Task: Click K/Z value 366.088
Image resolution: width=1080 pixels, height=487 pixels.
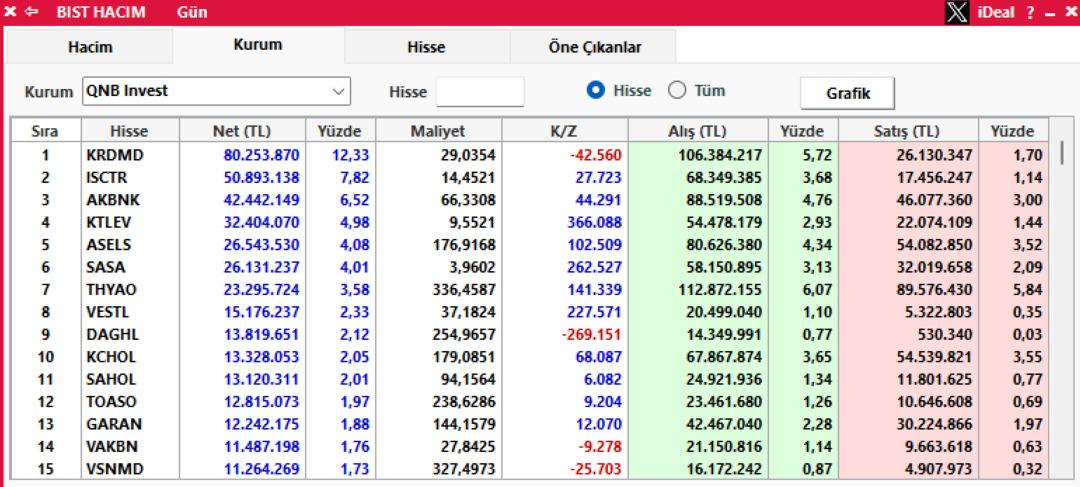Action: pyautogui.click(x=594, y=222)
